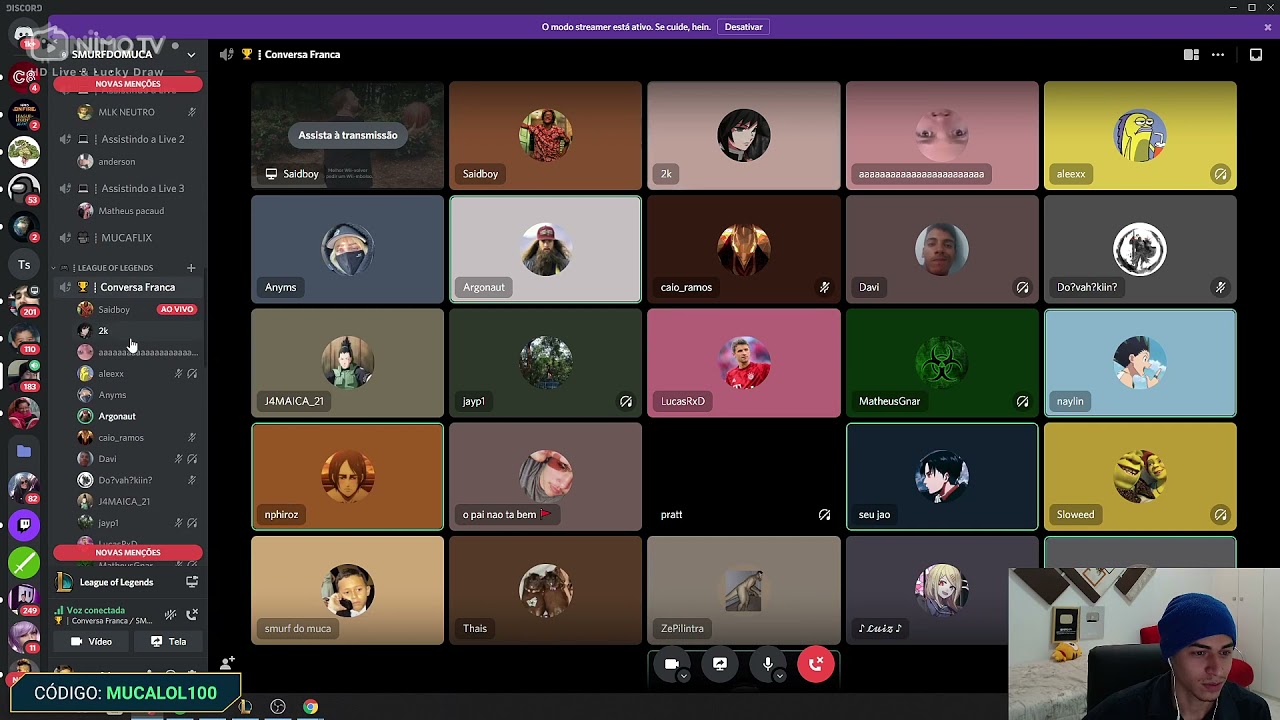The width and height of the screenshot is (1280, 720).
Task: Open blue folder icon in server list
Action: pyautogui.click(x=24, y=451)
